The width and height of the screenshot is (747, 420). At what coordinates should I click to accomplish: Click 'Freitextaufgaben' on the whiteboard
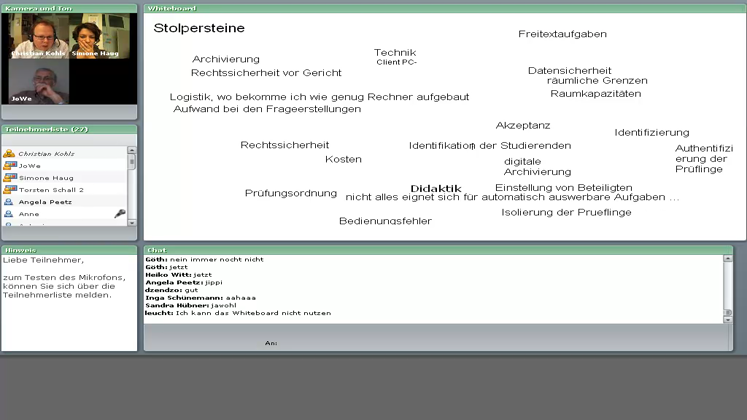pyautogui.click(x=563, y=34)
